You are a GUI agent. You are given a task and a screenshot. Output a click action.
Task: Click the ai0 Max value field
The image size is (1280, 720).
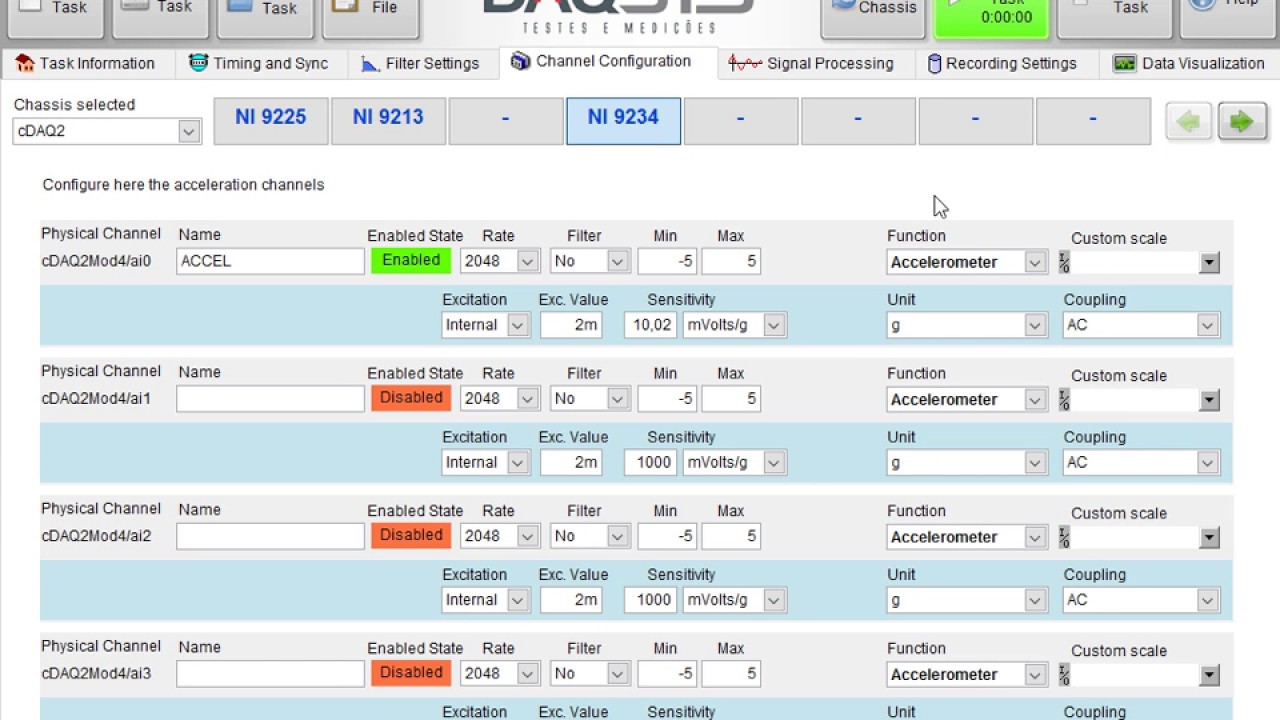(731, 262)
